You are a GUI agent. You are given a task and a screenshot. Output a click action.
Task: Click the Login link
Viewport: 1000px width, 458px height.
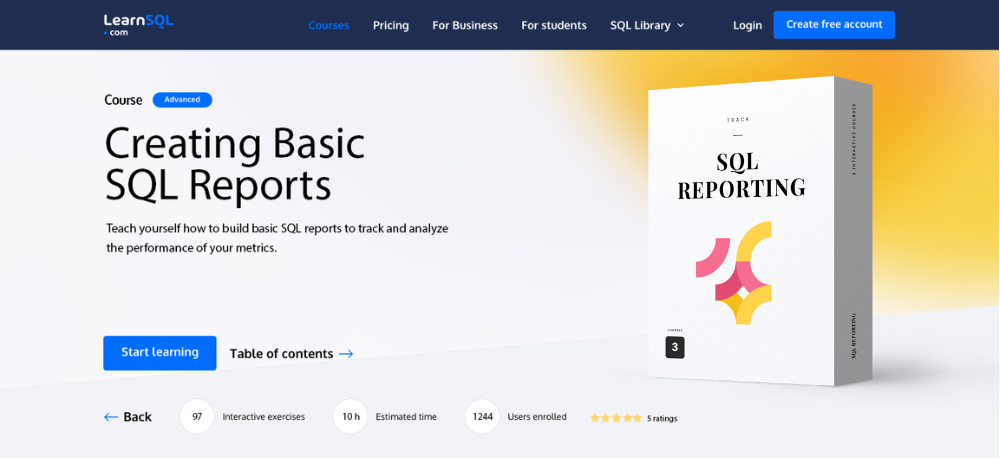click(x=747, y=26)
